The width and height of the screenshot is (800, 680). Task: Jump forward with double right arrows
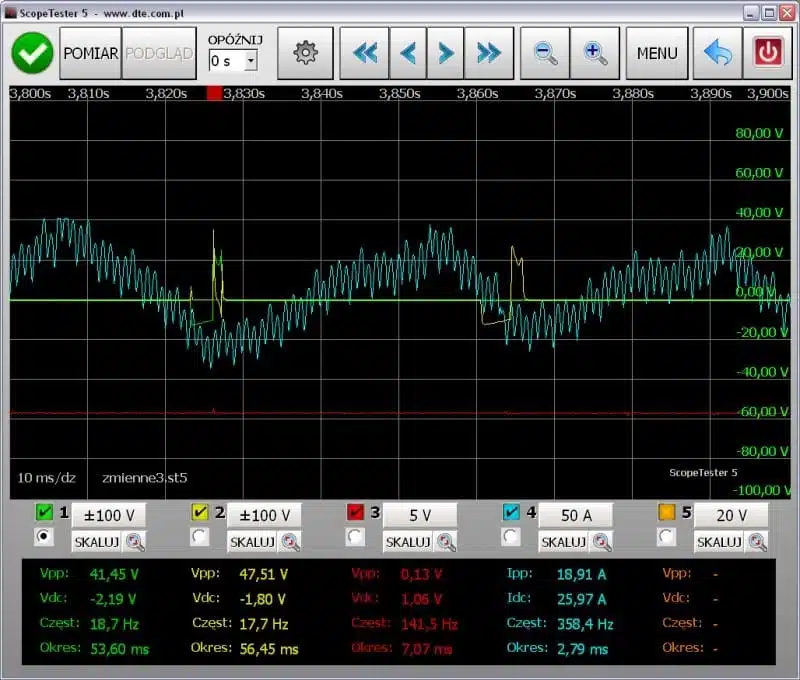(x=489, y=54)
